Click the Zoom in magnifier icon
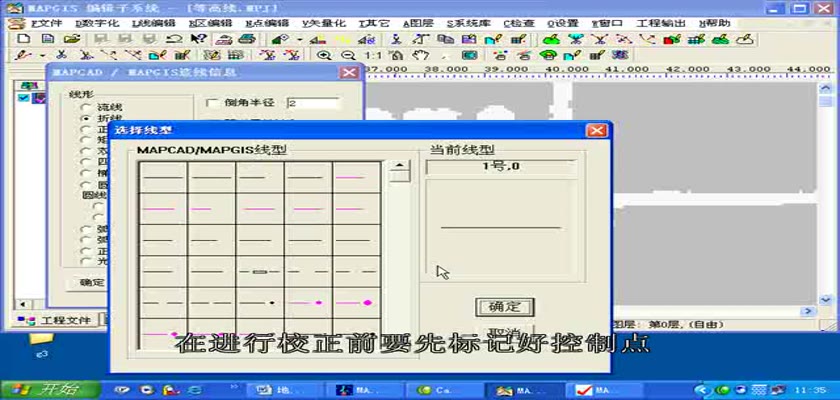Image resolution: width=840 pixels, height=400 pixels. point(324,55)
